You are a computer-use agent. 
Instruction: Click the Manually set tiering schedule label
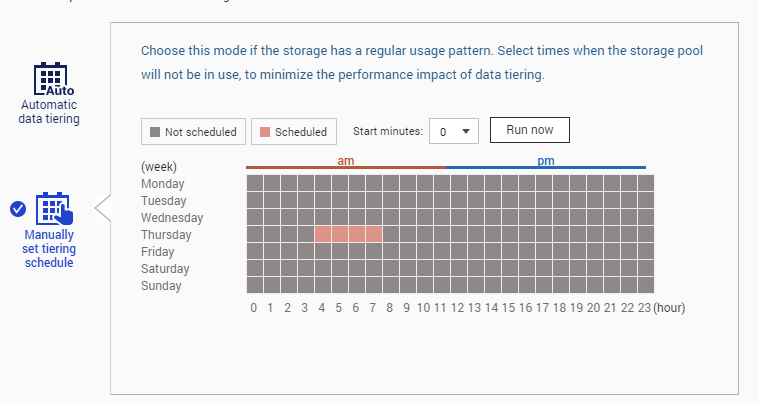49,248
